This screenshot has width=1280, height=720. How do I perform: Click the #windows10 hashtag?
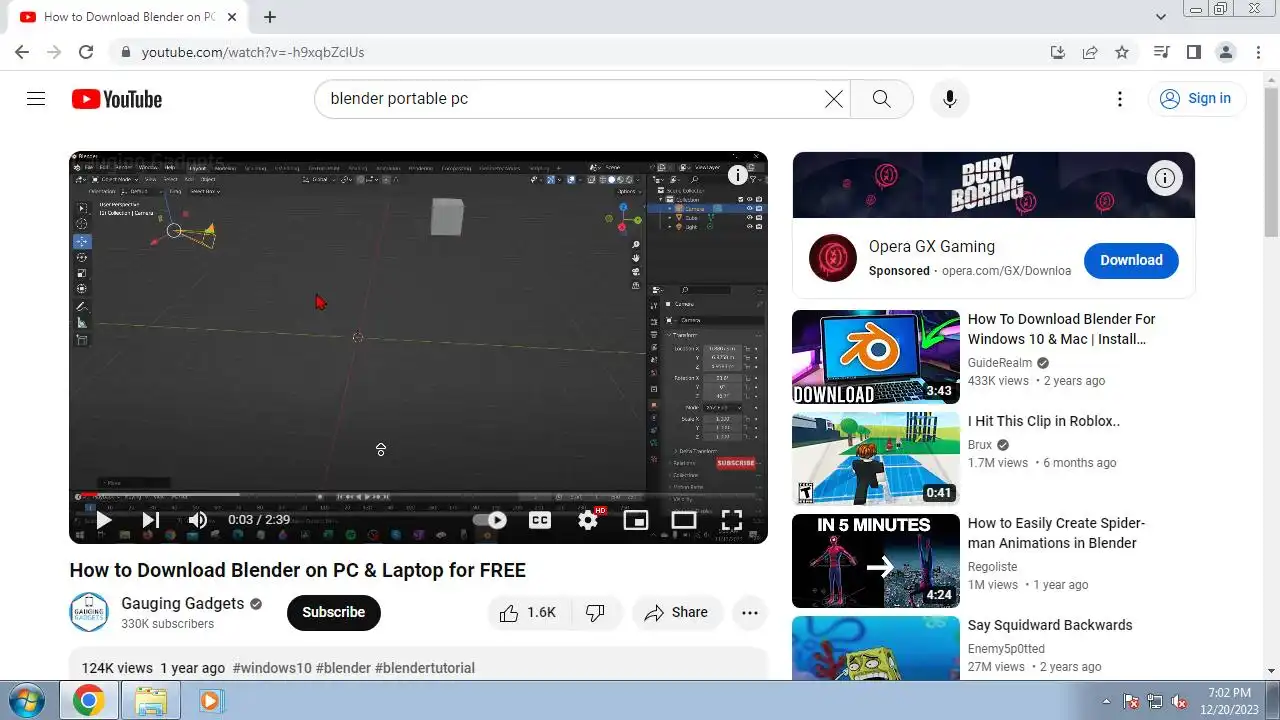coord(272,668)
